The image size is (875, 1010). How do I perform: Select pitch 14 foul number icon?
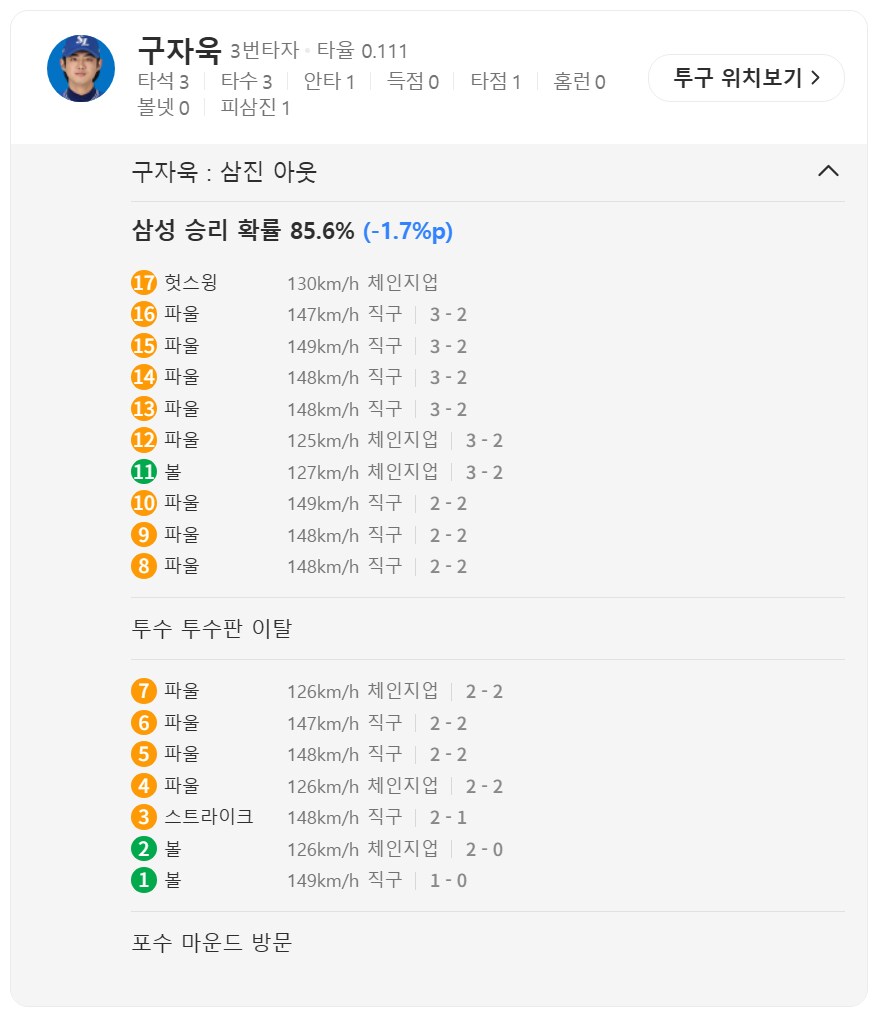tap(144, 377)
